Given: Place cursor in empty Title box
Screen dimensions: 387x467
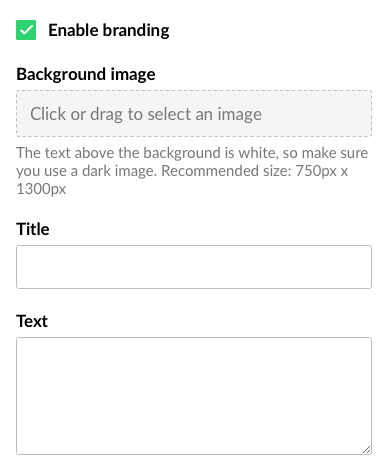Looking at the screenshot, I should 194,267.
